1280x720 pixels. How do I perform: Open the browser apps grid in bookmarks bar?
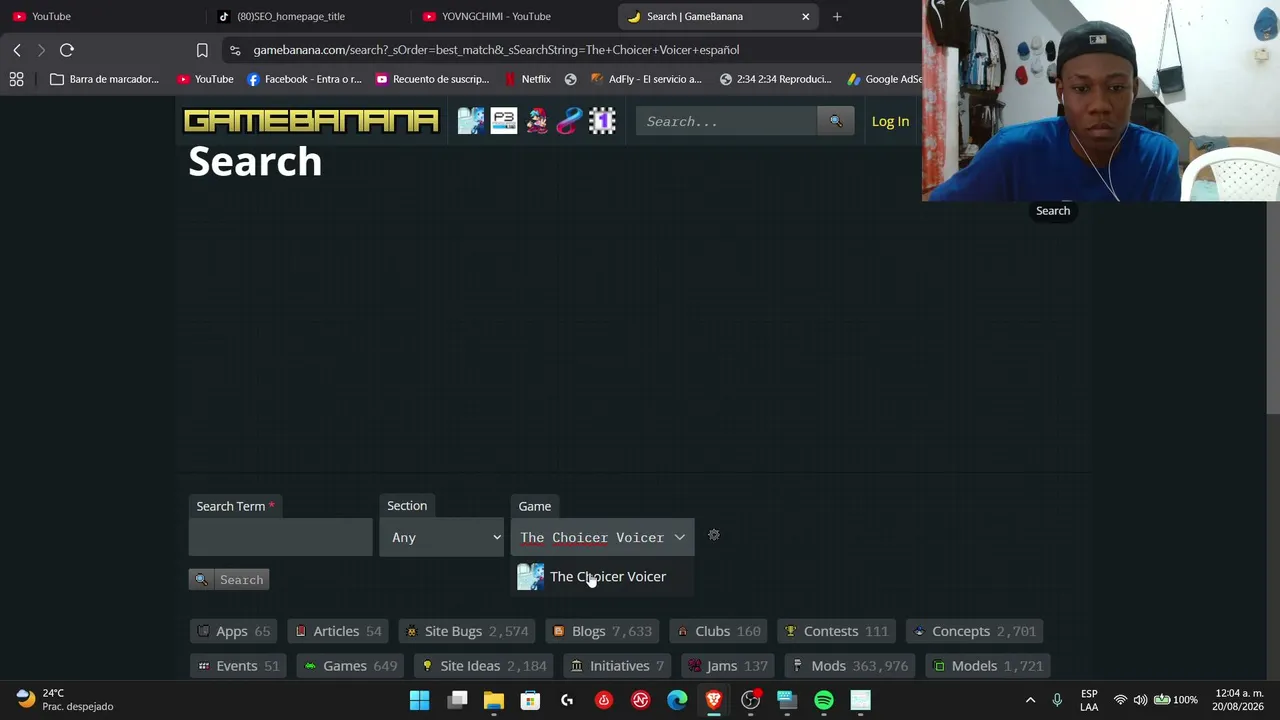(x=17, y=79)
